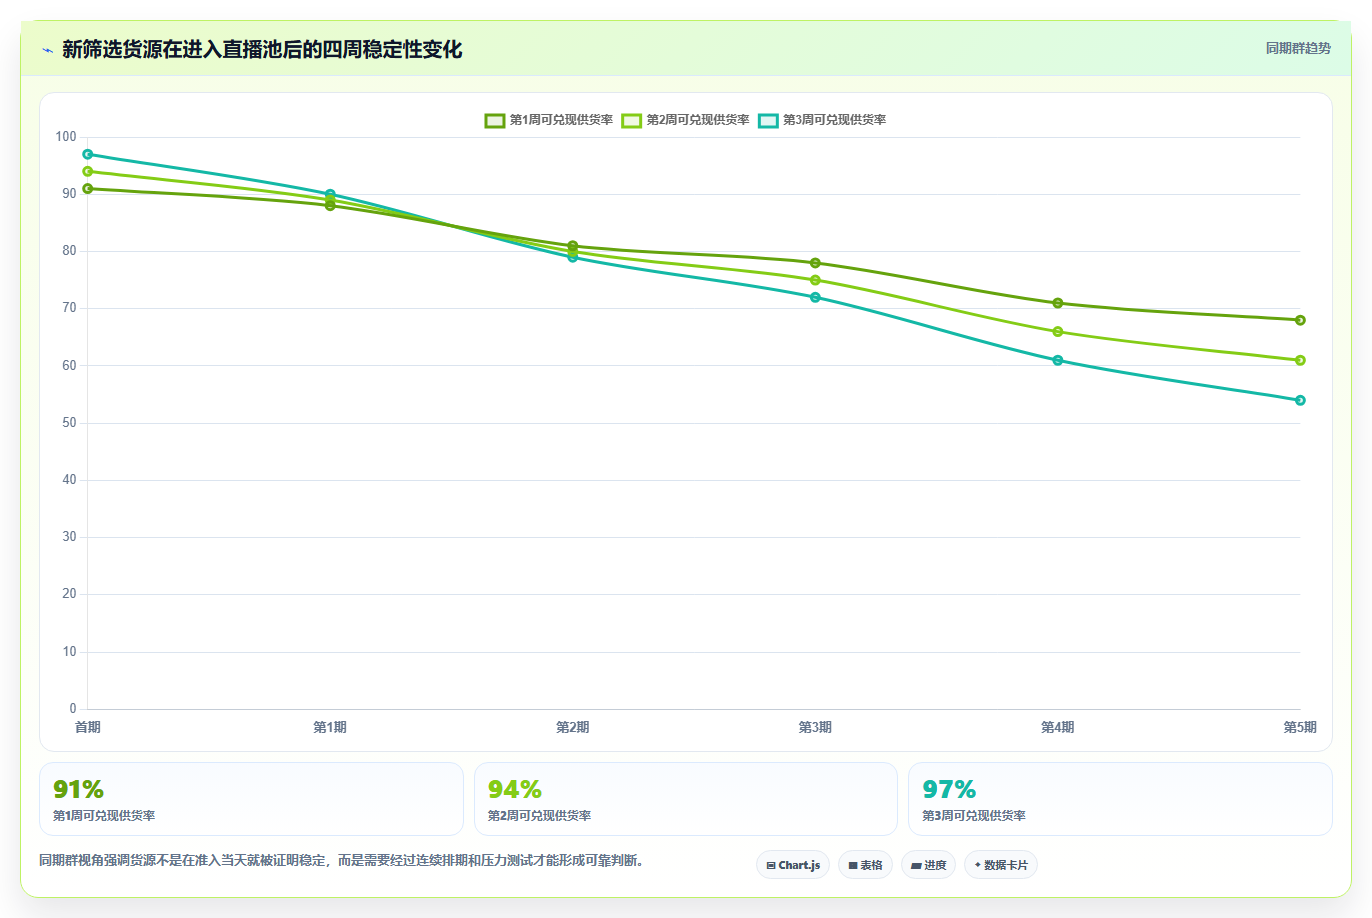The width and height of the screenshot is (1372, 918).
Task: Click the 第2期 x-axis label
Action: pyautogui.click(x=573, y=727)
